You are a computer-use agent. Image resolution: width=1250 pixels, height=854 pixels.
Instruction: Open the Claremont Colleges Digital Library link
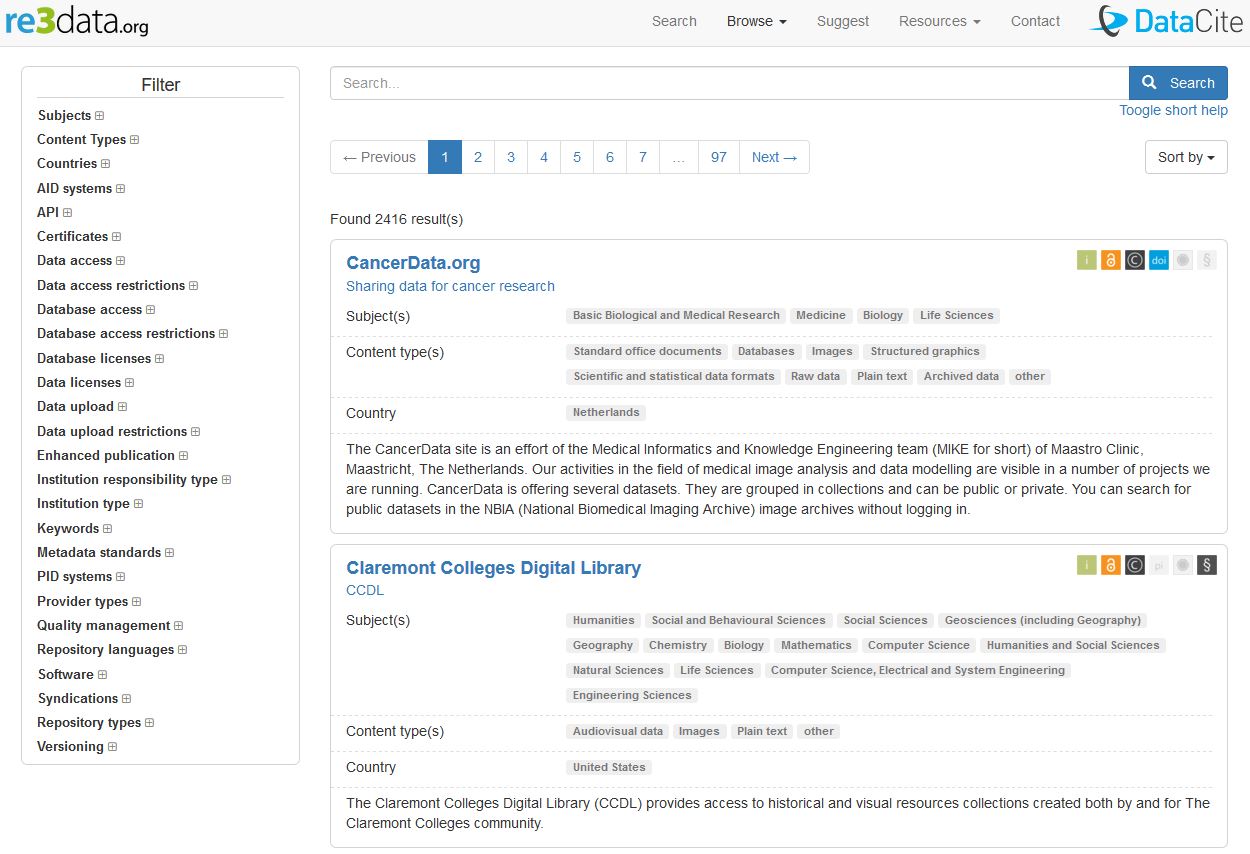[493, 568]
